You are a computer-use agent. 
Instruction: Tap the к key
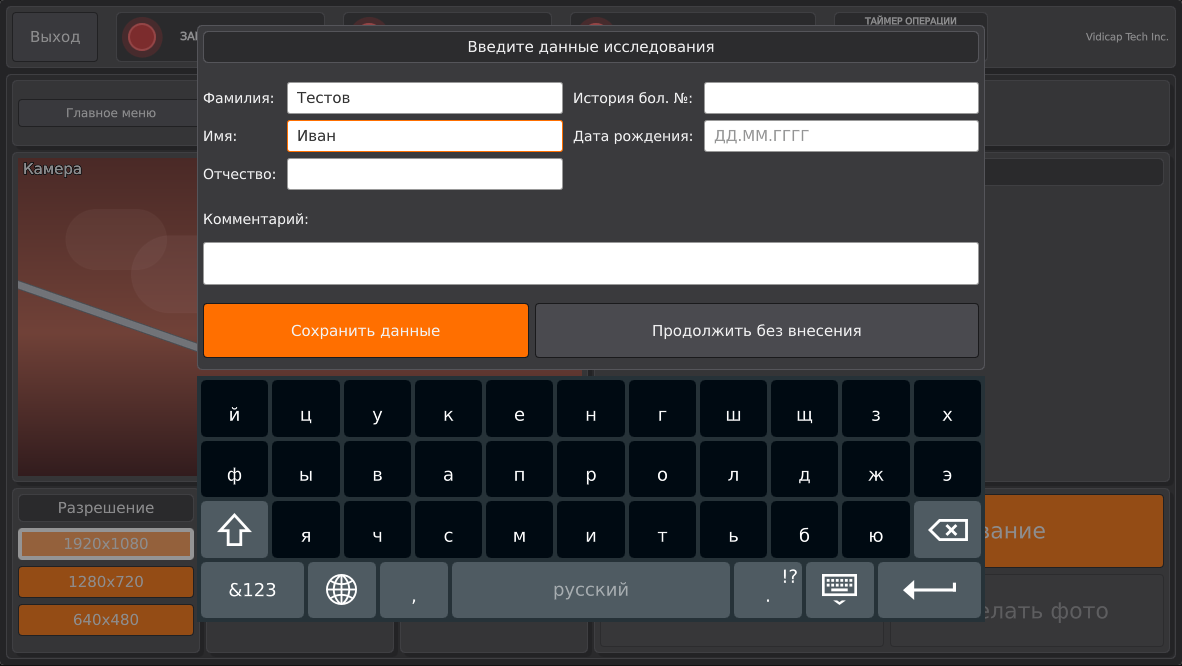[x=449, y=409]
